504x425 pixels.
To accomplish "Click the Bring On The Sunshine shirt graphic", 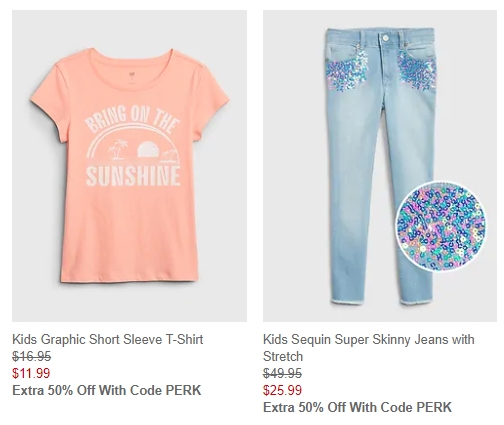I will pos(133,147).
